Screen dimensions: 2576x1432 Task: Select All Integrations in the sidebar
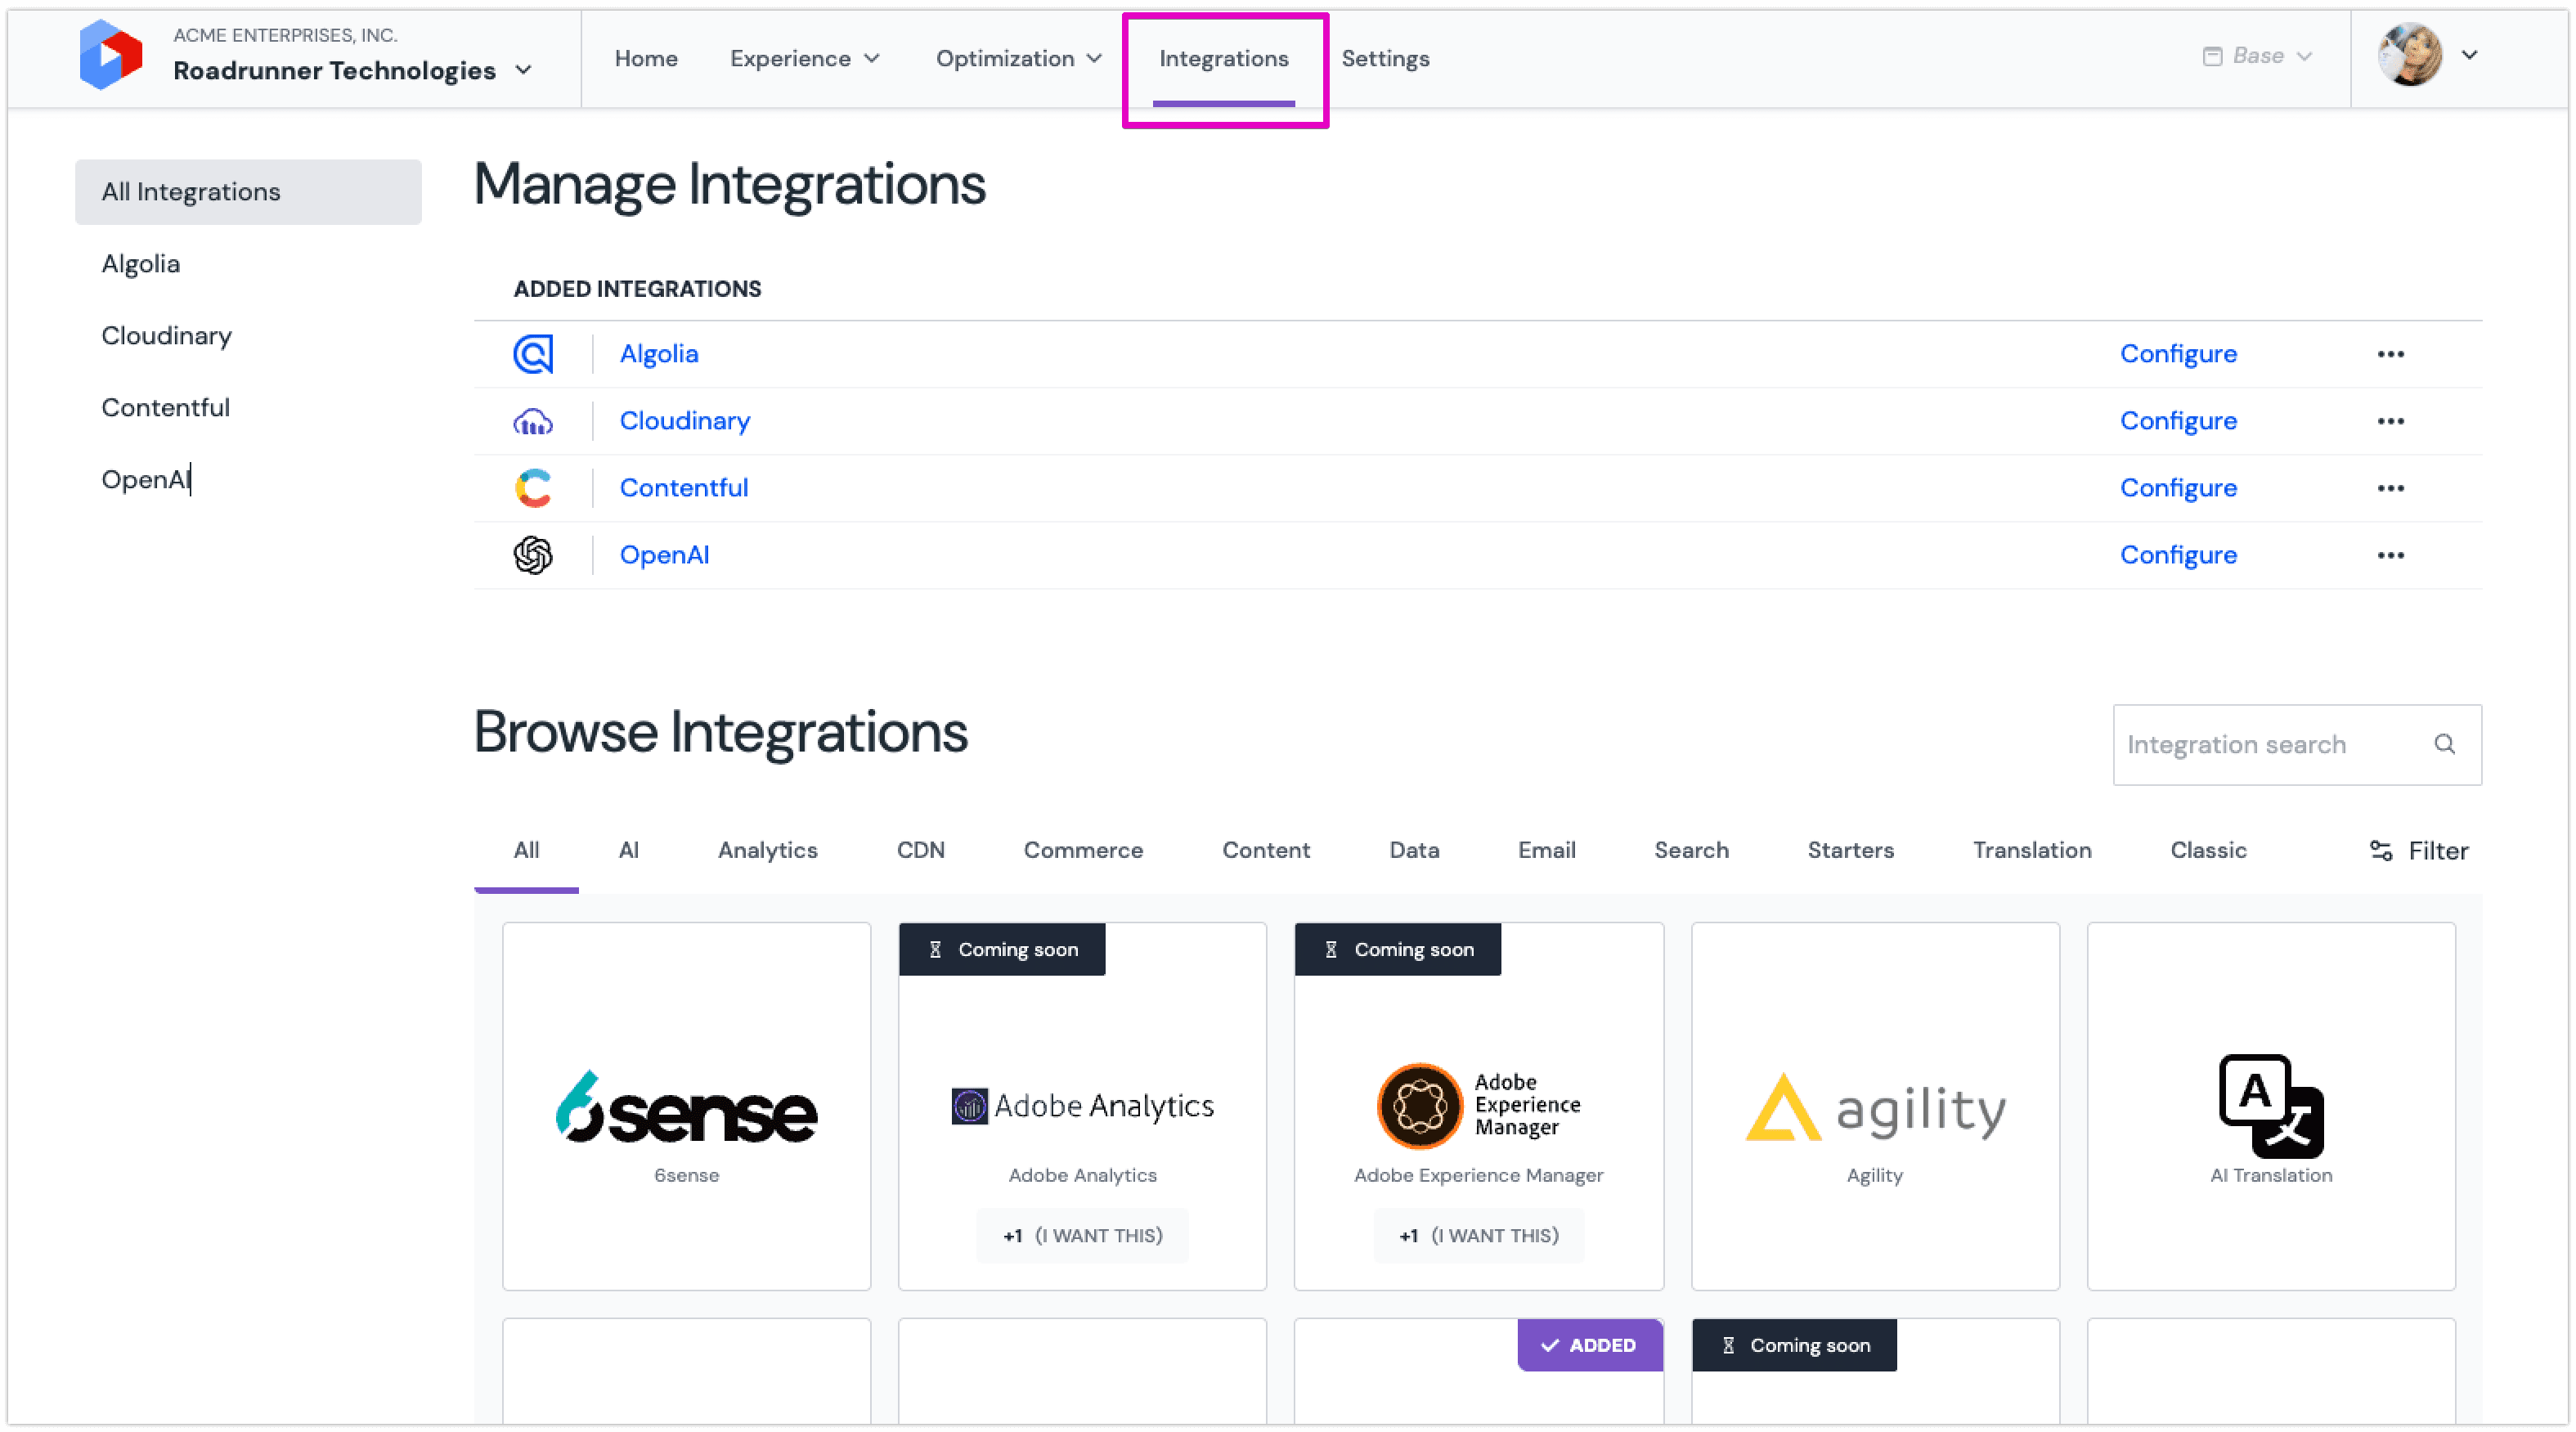tap(248, 192)
